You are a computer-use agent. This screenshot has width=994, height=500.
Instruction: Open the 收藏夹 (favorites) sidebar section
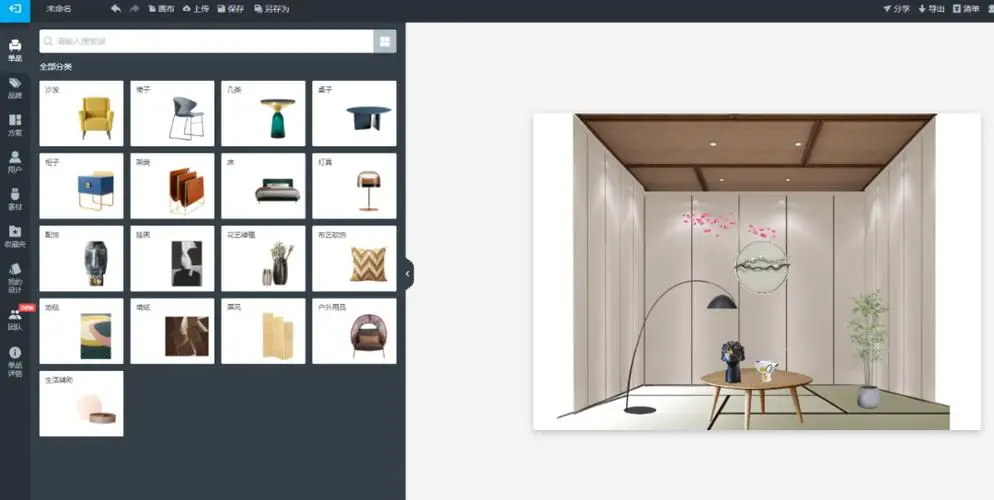[15, 236]
